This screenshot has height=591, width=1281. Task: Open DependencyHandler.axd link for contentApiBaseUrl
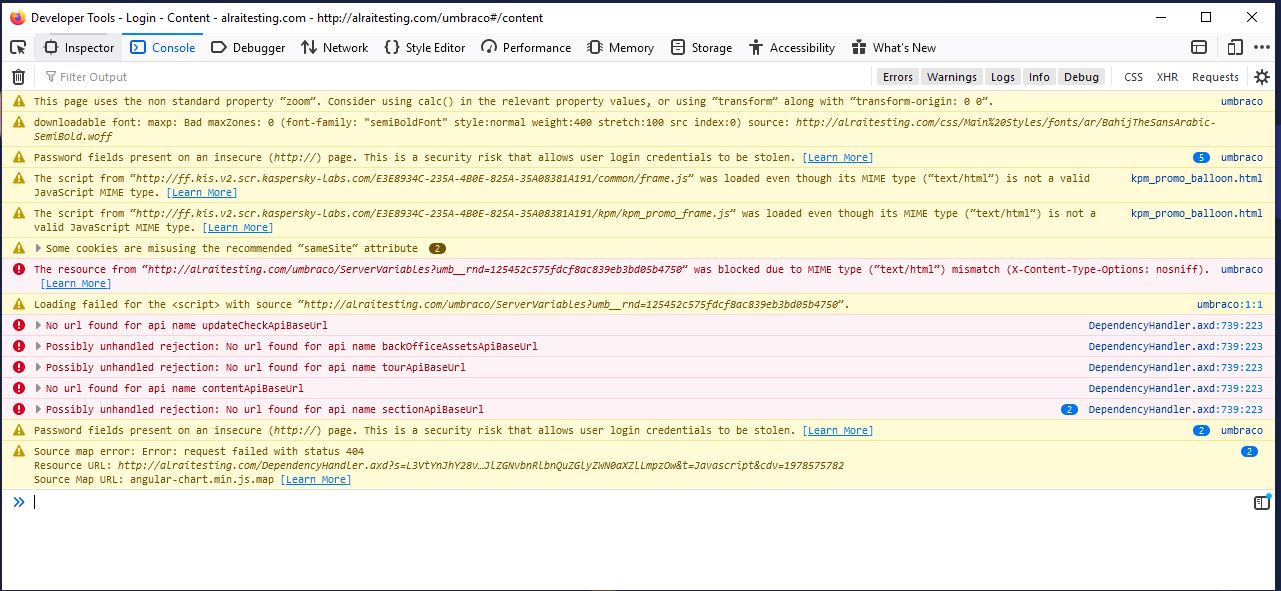coord(1175,388)
